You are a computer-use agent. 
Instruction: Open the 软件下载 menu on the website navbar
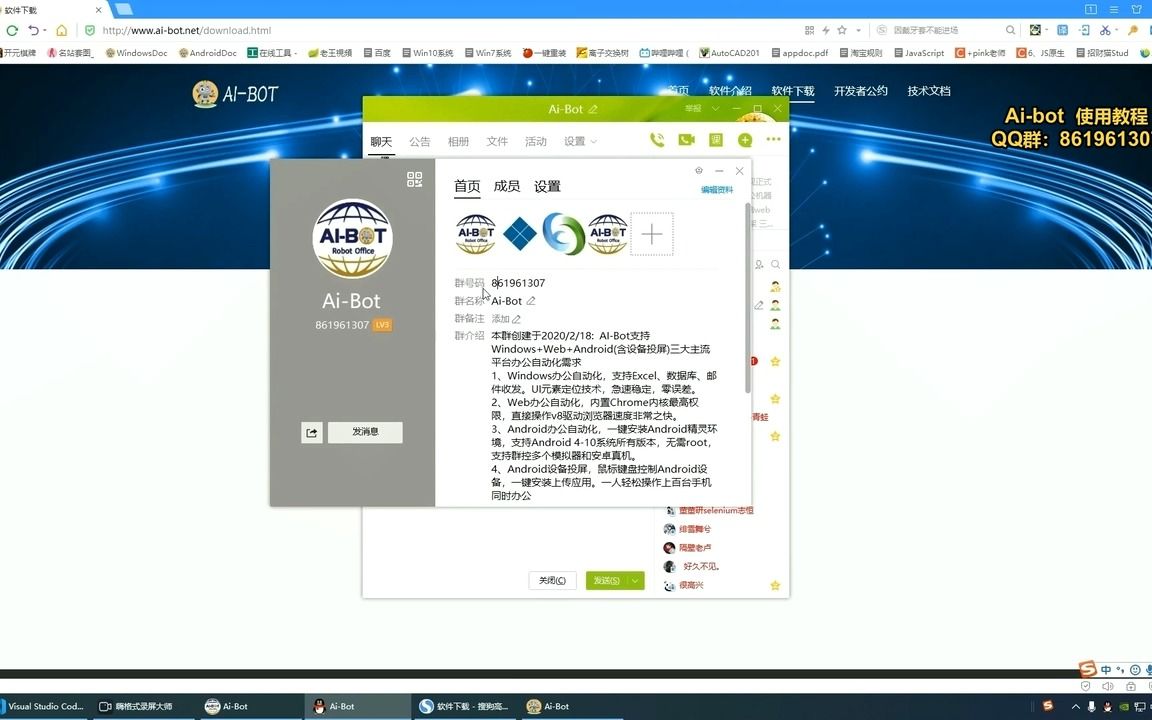(x=793, y=90)
